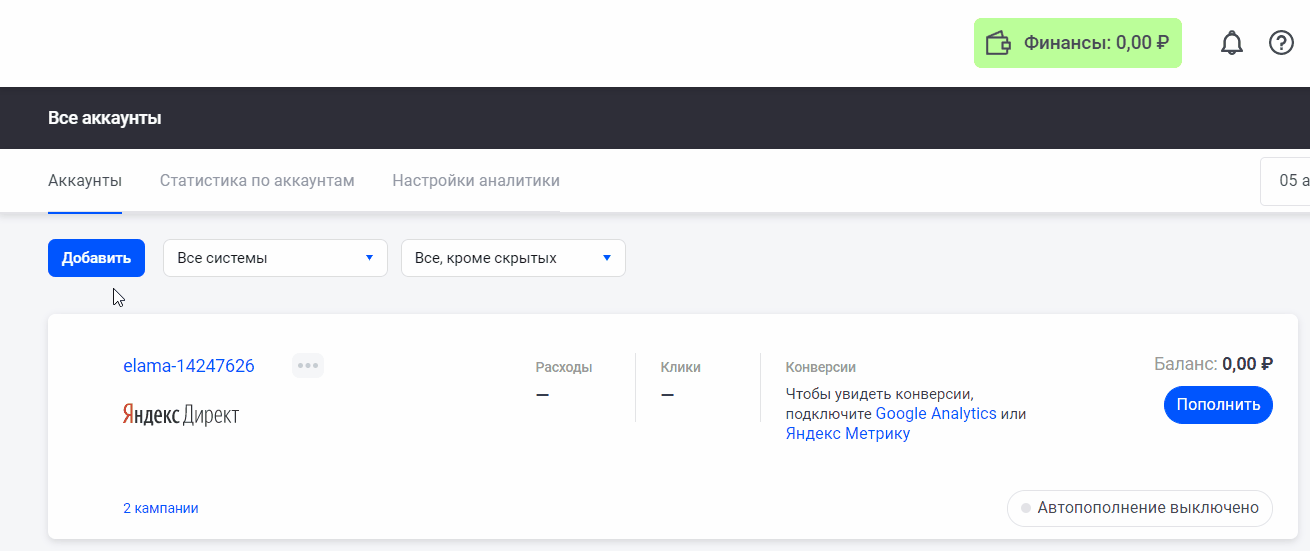Expand the Все, кроме скрытых filter
Screen dimensions: 1310x551
pos(513,258)
